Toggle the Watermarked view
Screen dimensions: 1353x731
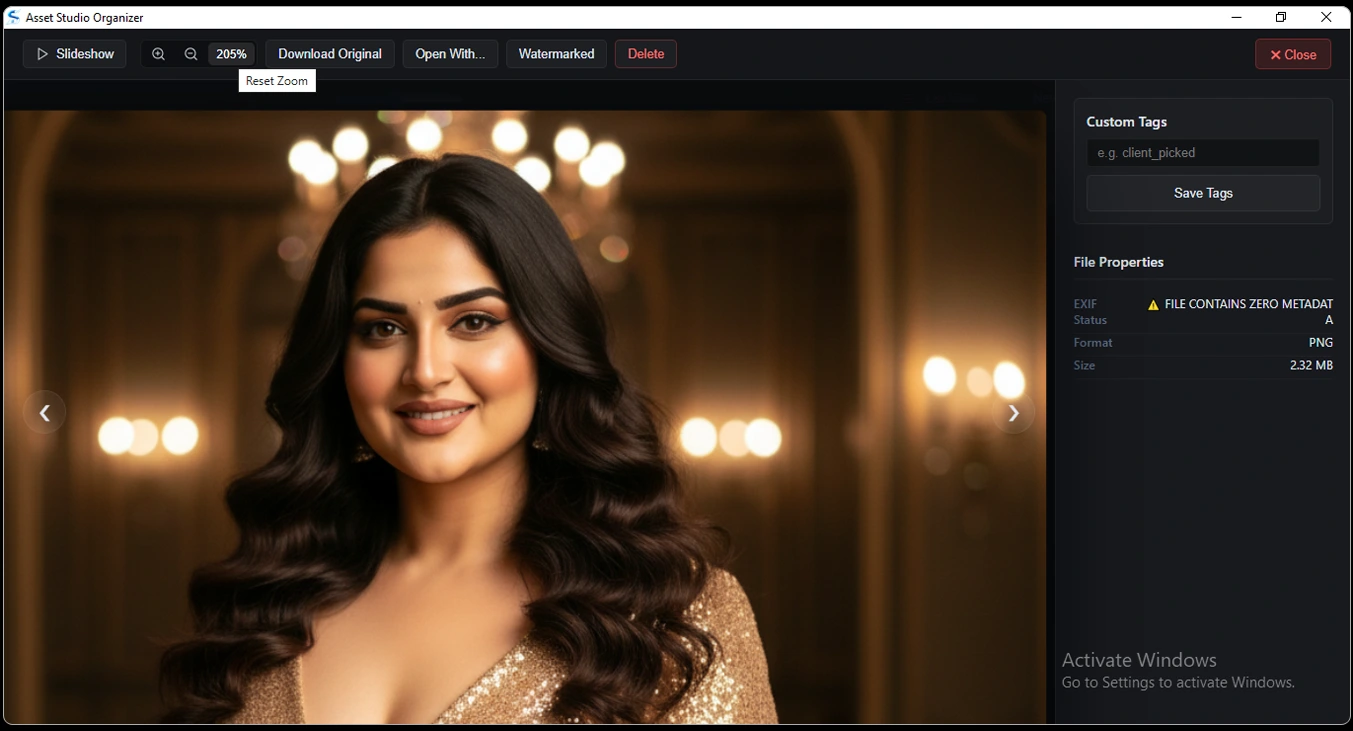coord(556,54)
